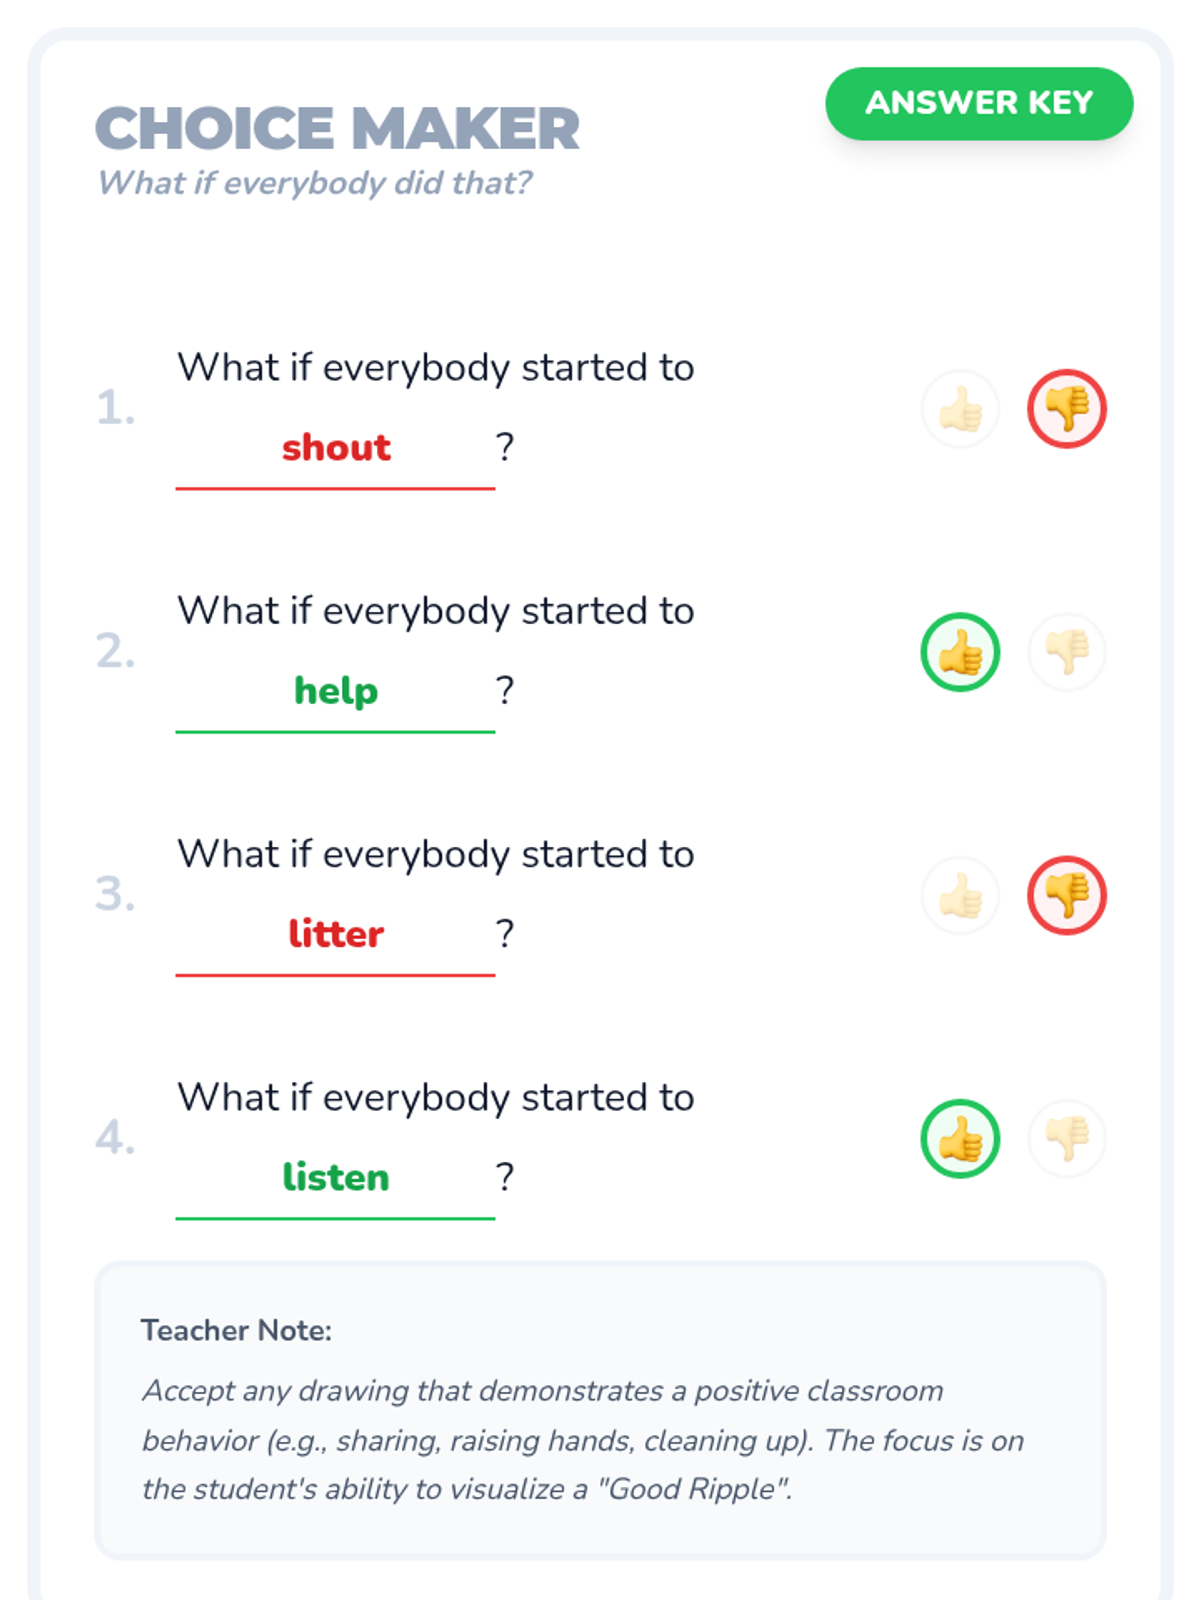
Task: Click thumbs up icon for question 1
Action: [x=960, y=409]
